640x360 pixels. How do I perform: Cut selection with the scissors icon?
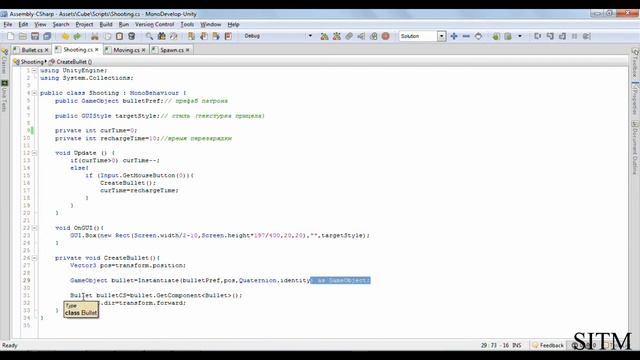click(x=95, y=36)
